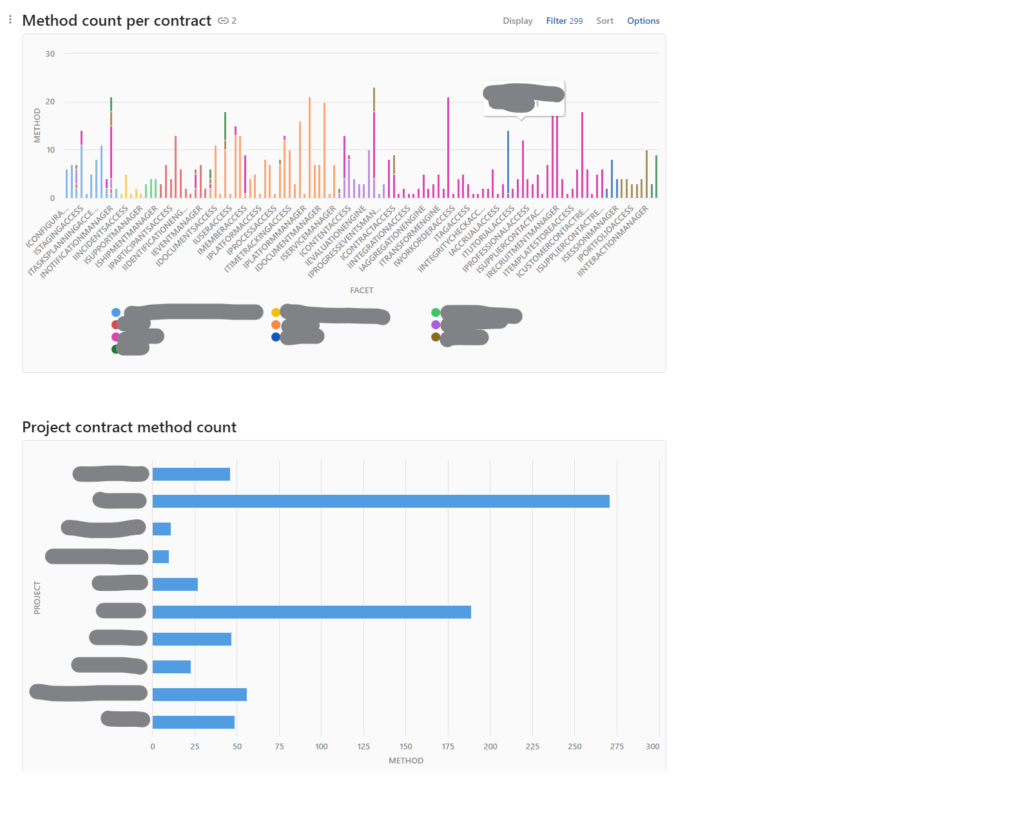Click the orange legend dot

point(276,325)
